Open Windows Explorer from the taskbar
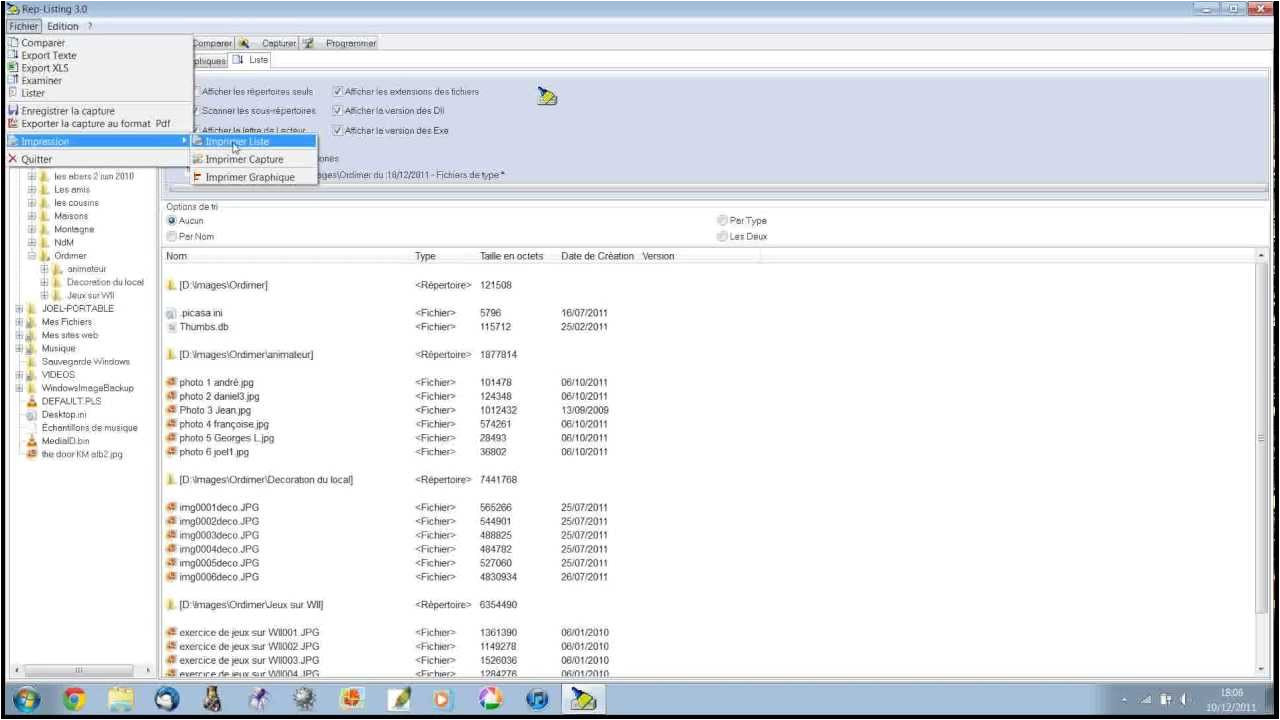Viewport: 1280px width, 720px height. click(x=122, y=701)
